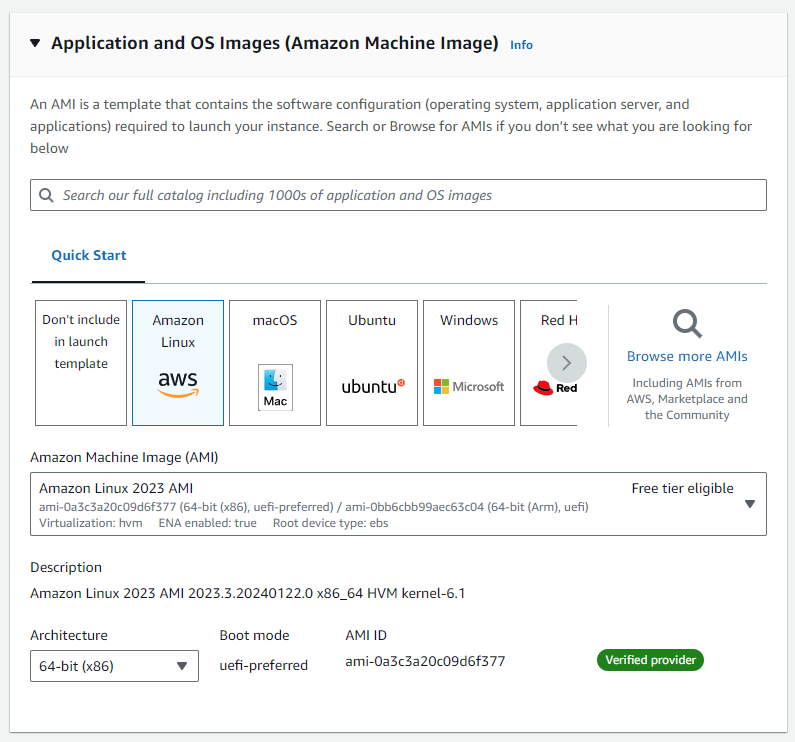Click the Verified provider badge

click(650, 660)
